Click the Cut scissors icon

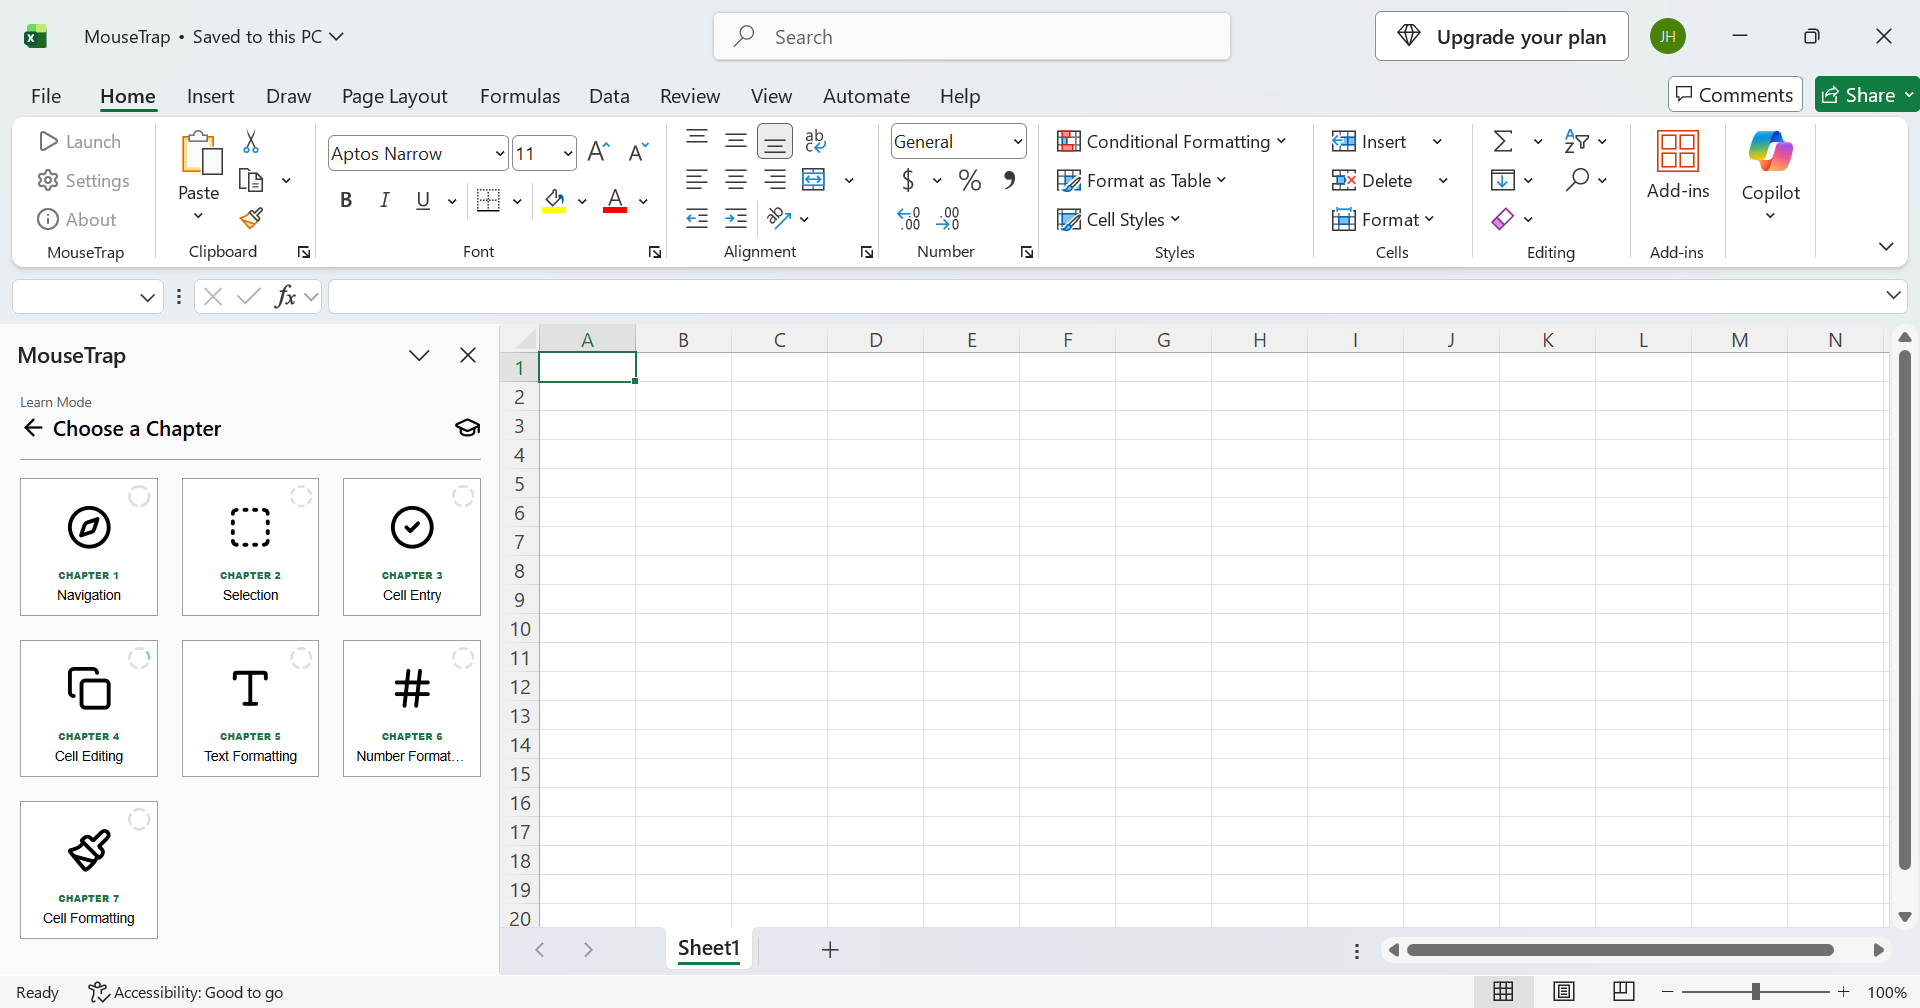(x=251, y=142)
